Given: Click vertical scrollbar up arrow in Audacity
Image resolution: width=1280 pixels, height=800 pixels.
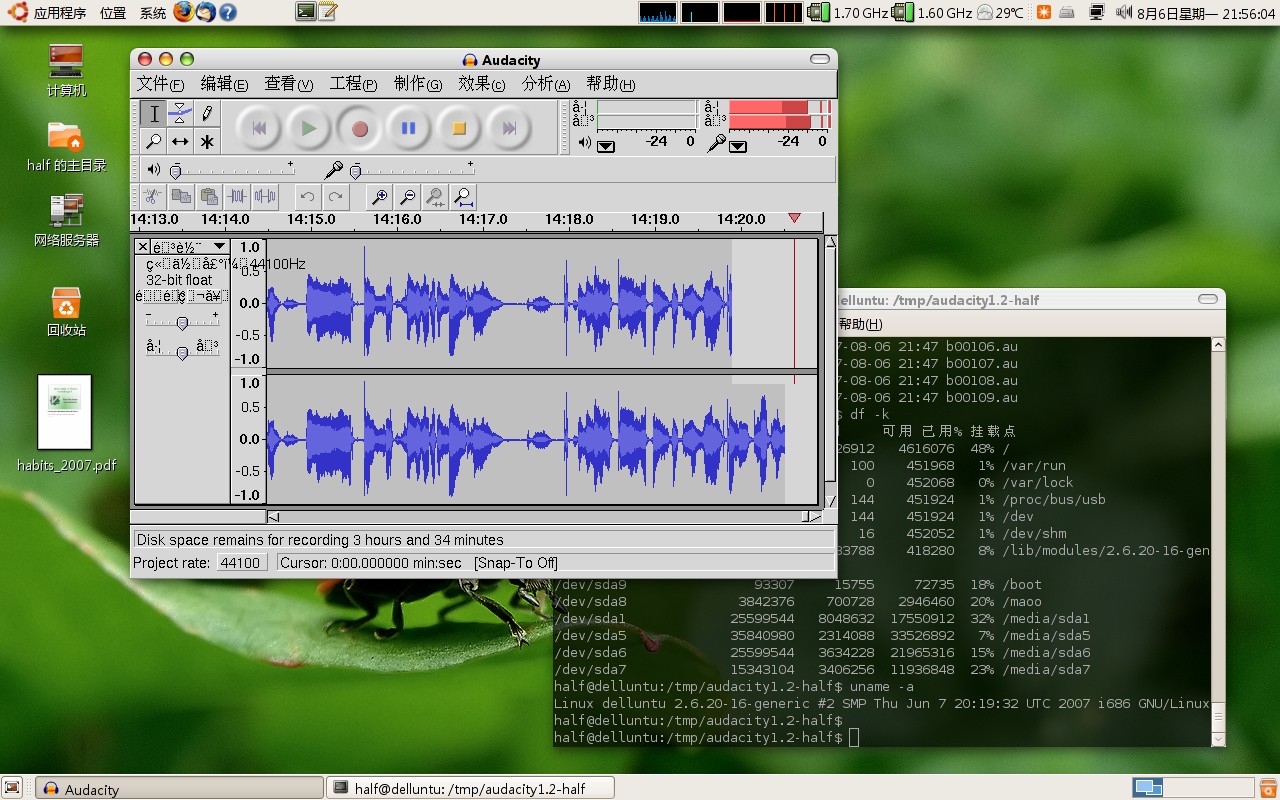Looking at the screenshot, I should tap(830, 243).
